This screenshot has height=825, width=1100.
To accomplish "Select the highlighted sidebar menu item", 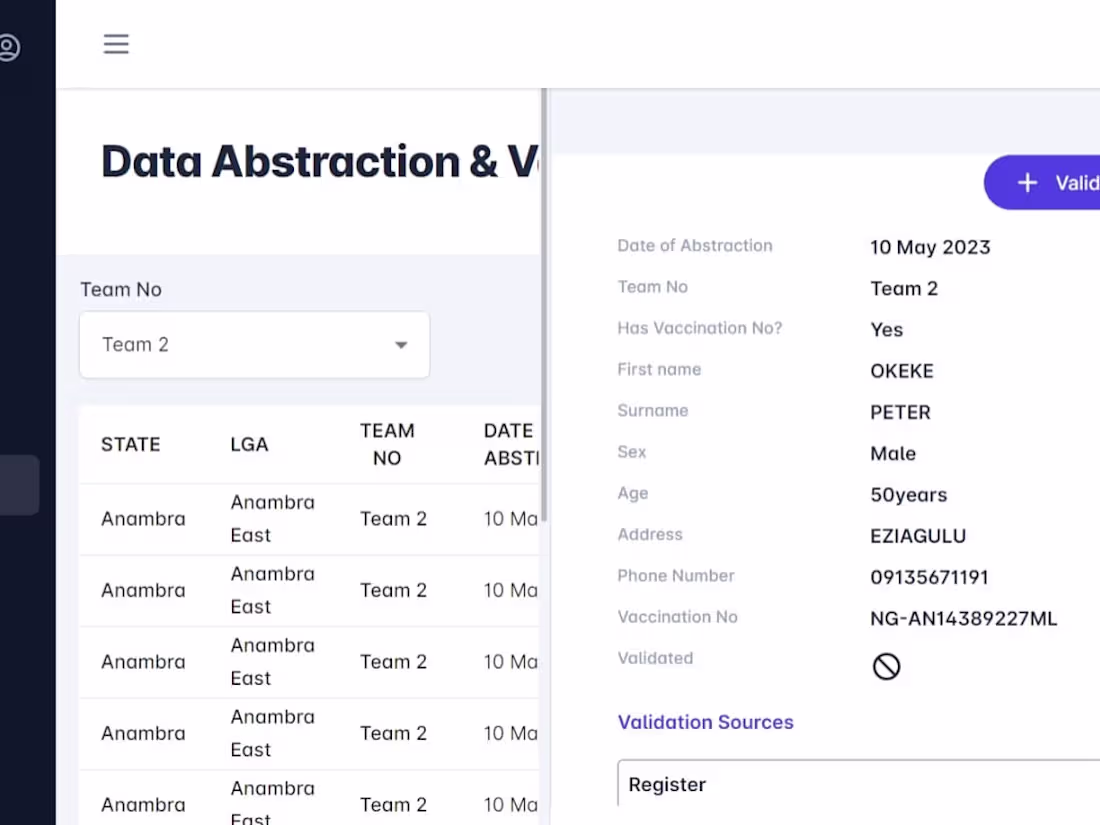I will [x=19, y=485].
